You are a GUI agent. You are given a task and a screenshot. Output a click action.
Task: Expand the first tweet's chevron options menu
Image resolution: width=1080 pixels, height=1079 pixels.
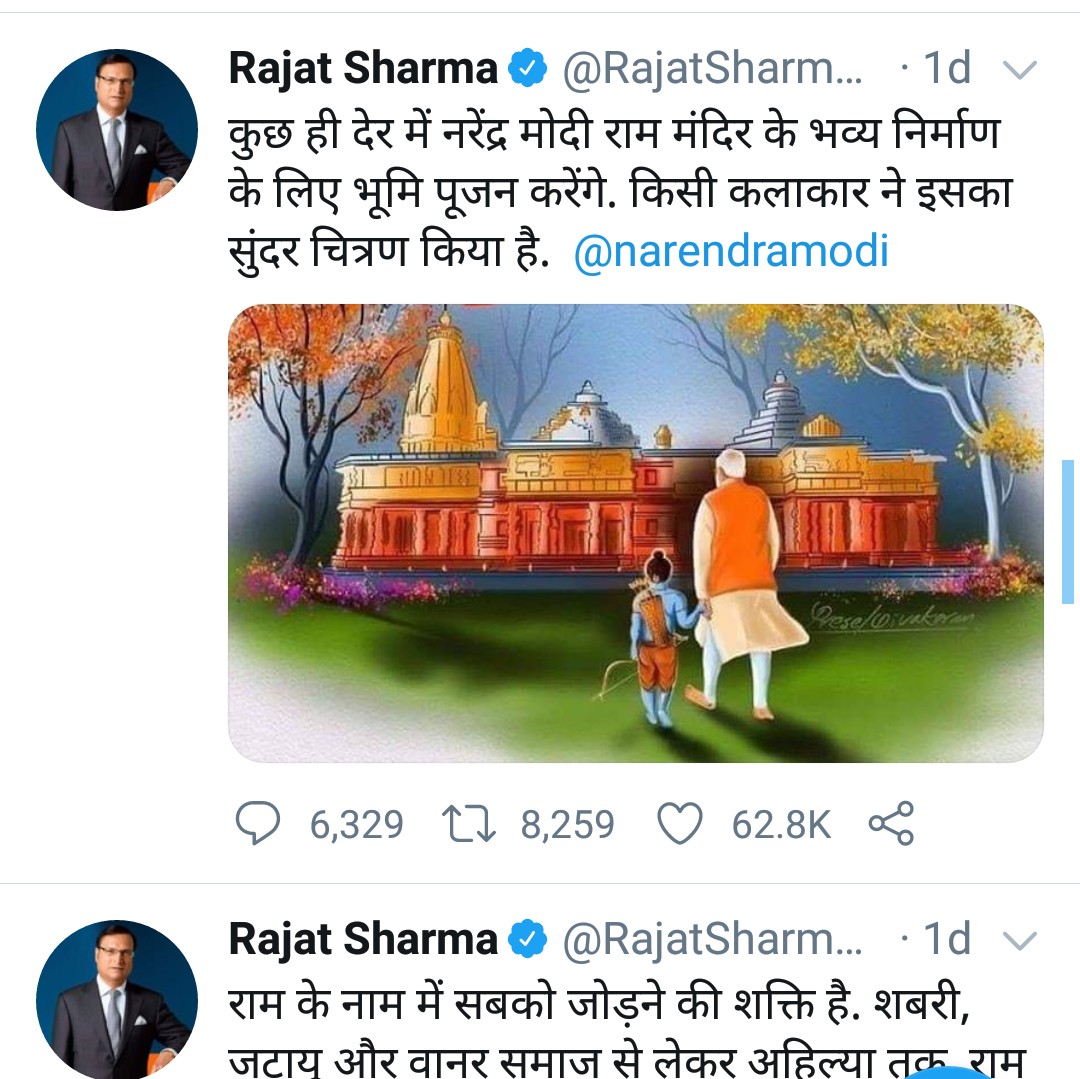click(1019, 70)
